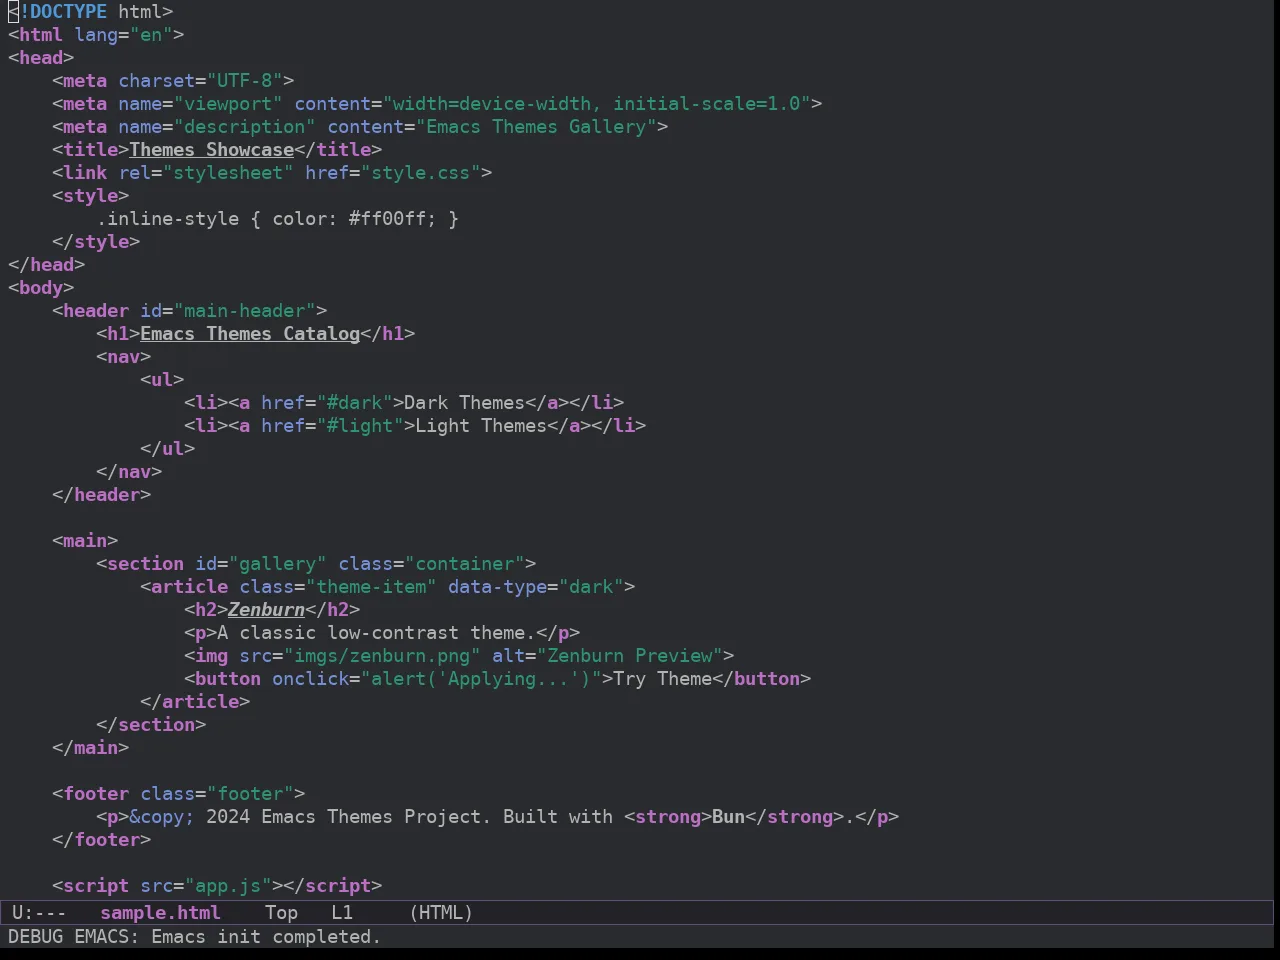Click the closing </main> tag
The height and width of the screenshot is (960, 1280).
coord(91,748)
